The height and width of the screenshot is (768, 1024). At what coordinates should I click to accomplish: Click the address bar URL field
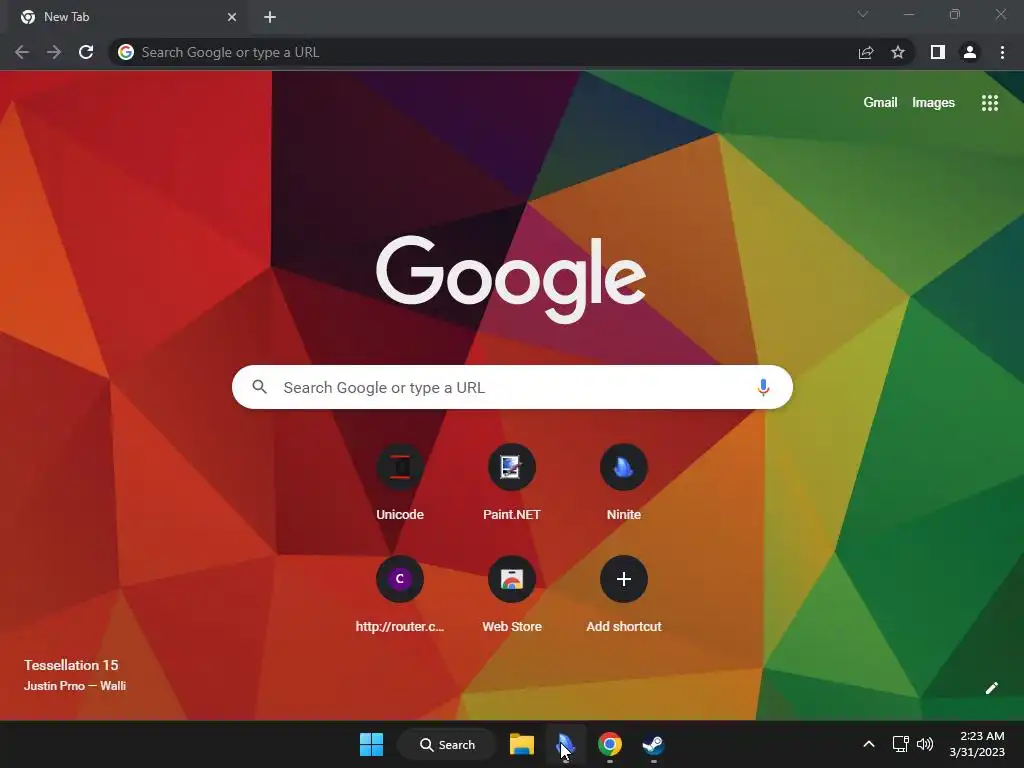click(485, 52)
